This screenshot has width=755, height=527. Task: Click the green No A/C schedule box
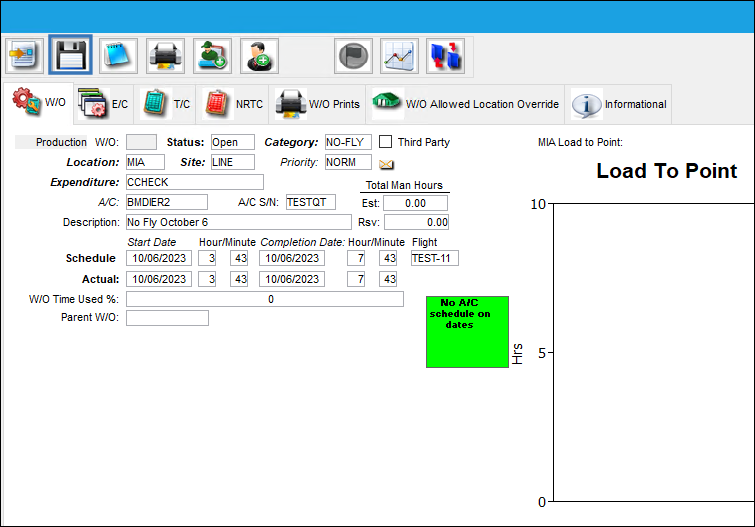[x=467, y=332]
